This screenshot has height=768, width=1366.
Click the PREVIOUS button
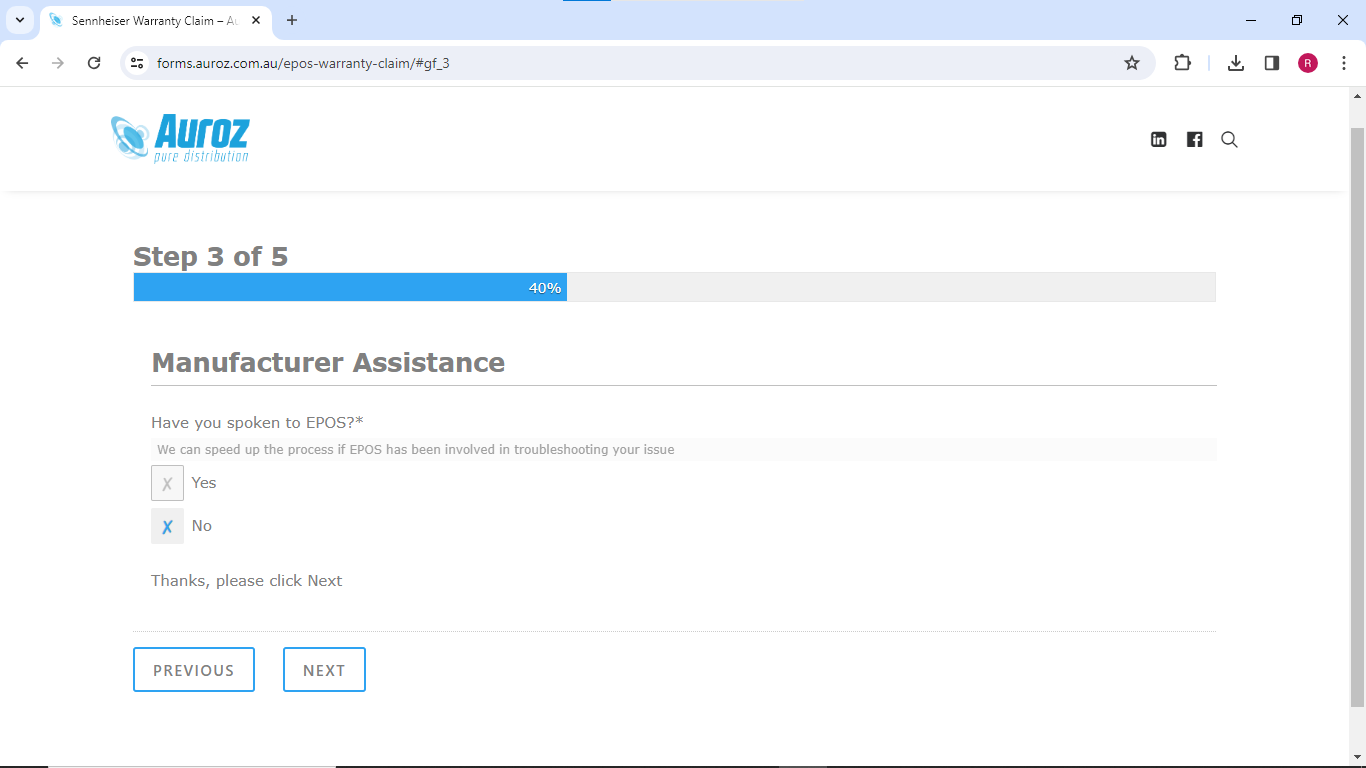pyautogui.click(x=194, y=670)
